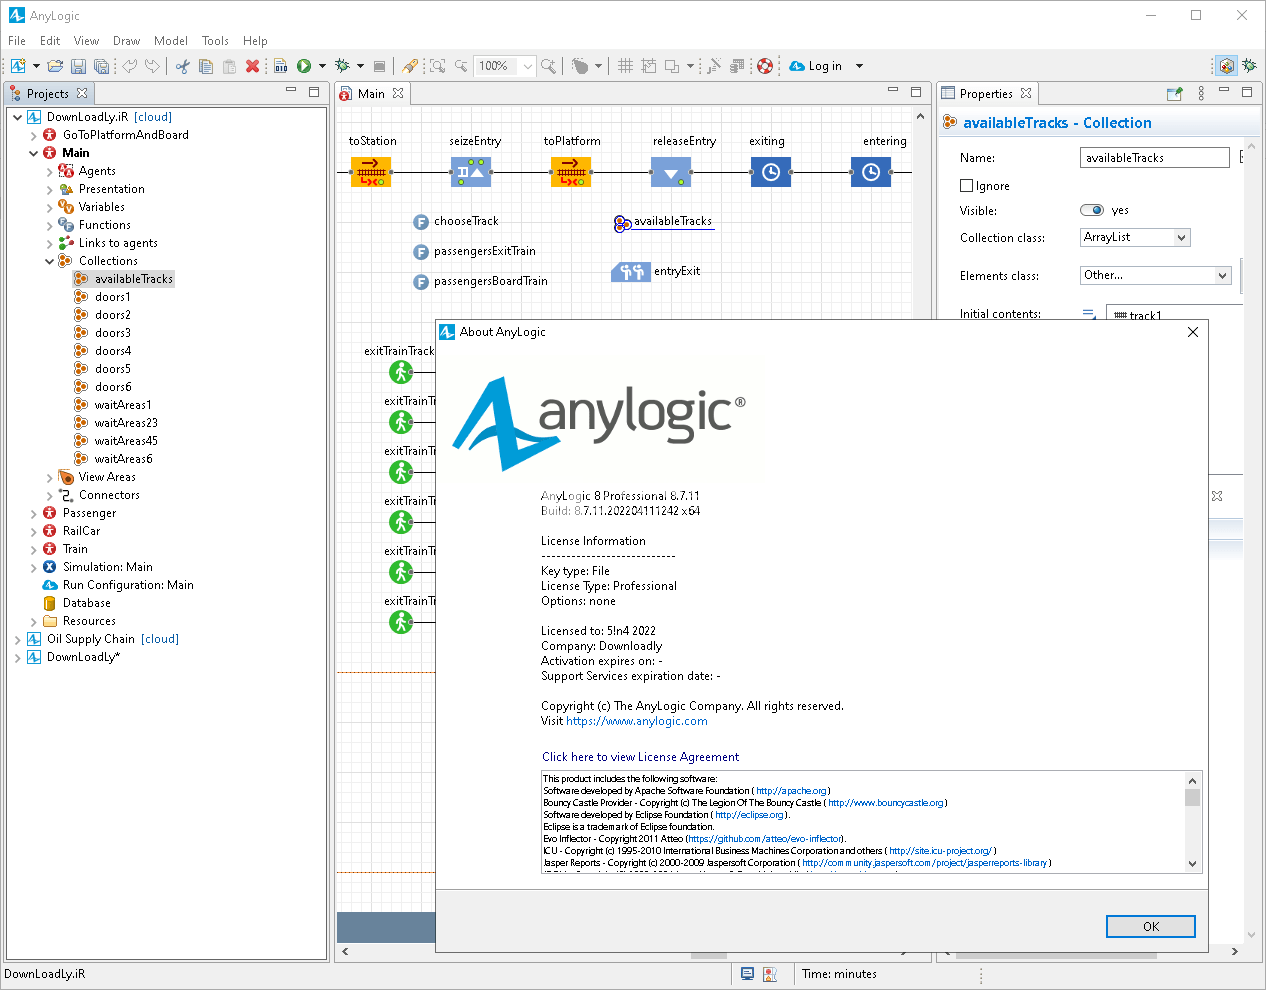Screen dimensions: 1266x990
Task: Open the https://www.anylogic.com link
Action: (x=637, y=720)
